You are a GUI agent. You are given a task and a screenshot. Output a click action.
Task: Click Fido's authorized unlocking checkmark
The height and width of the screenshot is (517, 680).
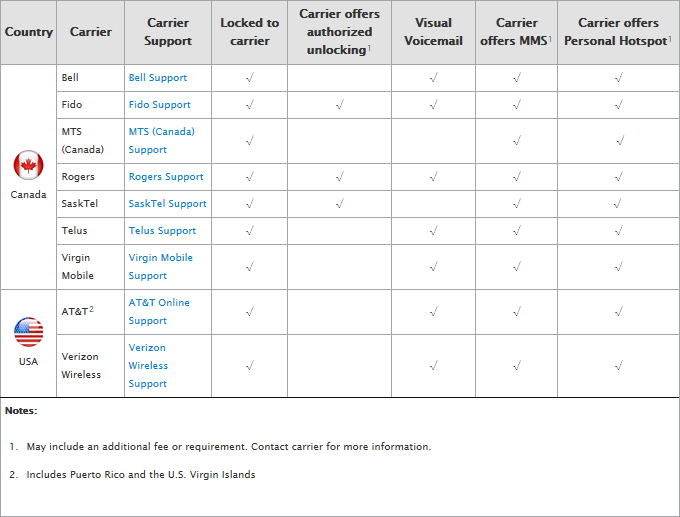[340, 105]
